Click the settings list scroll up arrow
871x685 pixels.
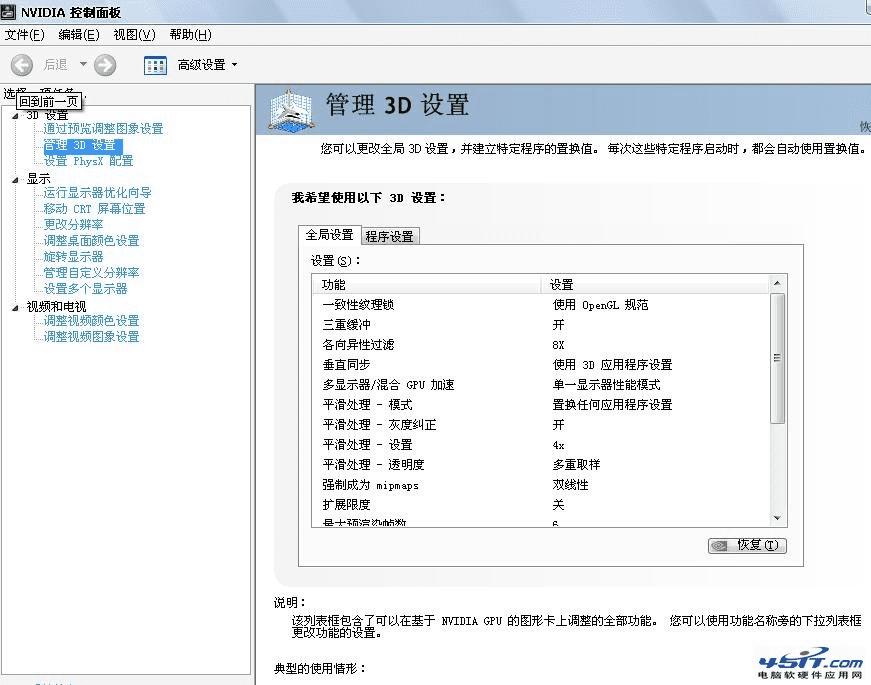point(777,283)
